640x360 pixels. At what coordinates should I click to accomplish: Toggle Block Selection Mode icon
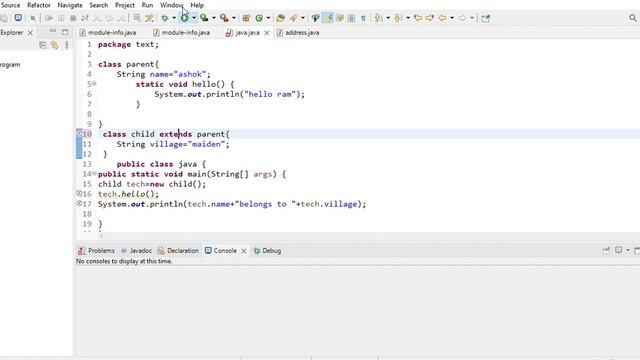(x=351, y=18)
